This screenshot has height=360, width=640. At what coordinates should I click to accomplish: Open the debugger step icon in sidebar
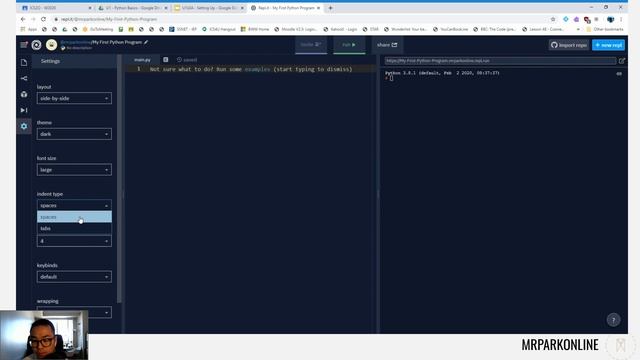click(24, 110)
